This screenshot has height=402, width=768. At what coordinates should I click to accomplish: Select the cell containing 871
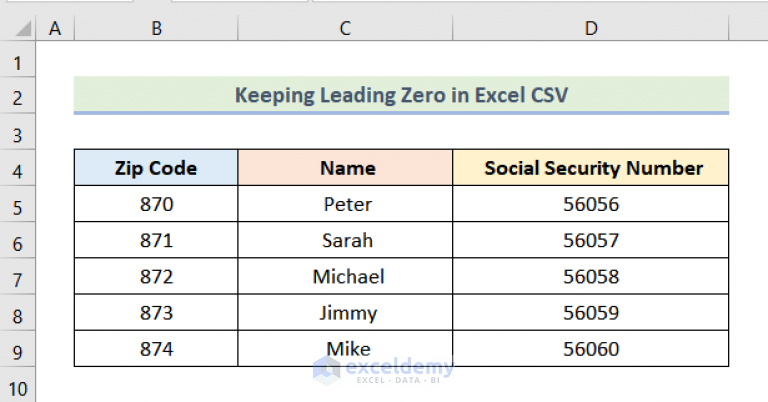[x=156, y=240]
